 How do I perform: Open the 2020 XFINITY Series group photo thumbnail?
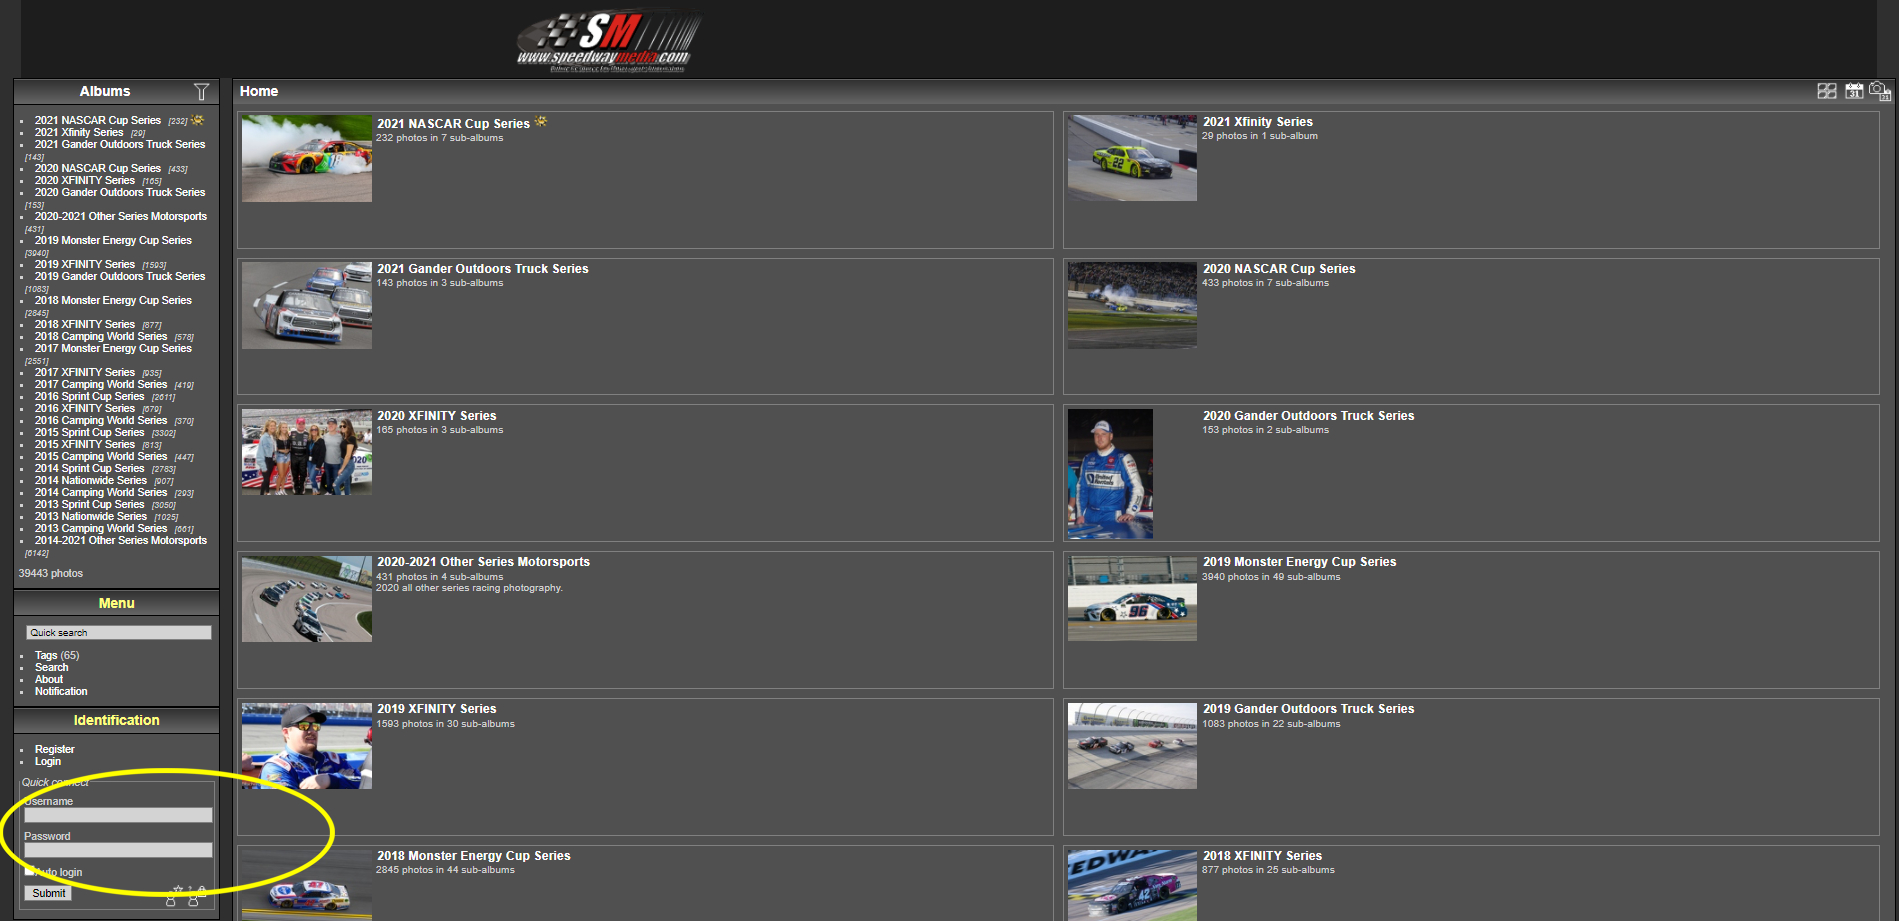307,452
